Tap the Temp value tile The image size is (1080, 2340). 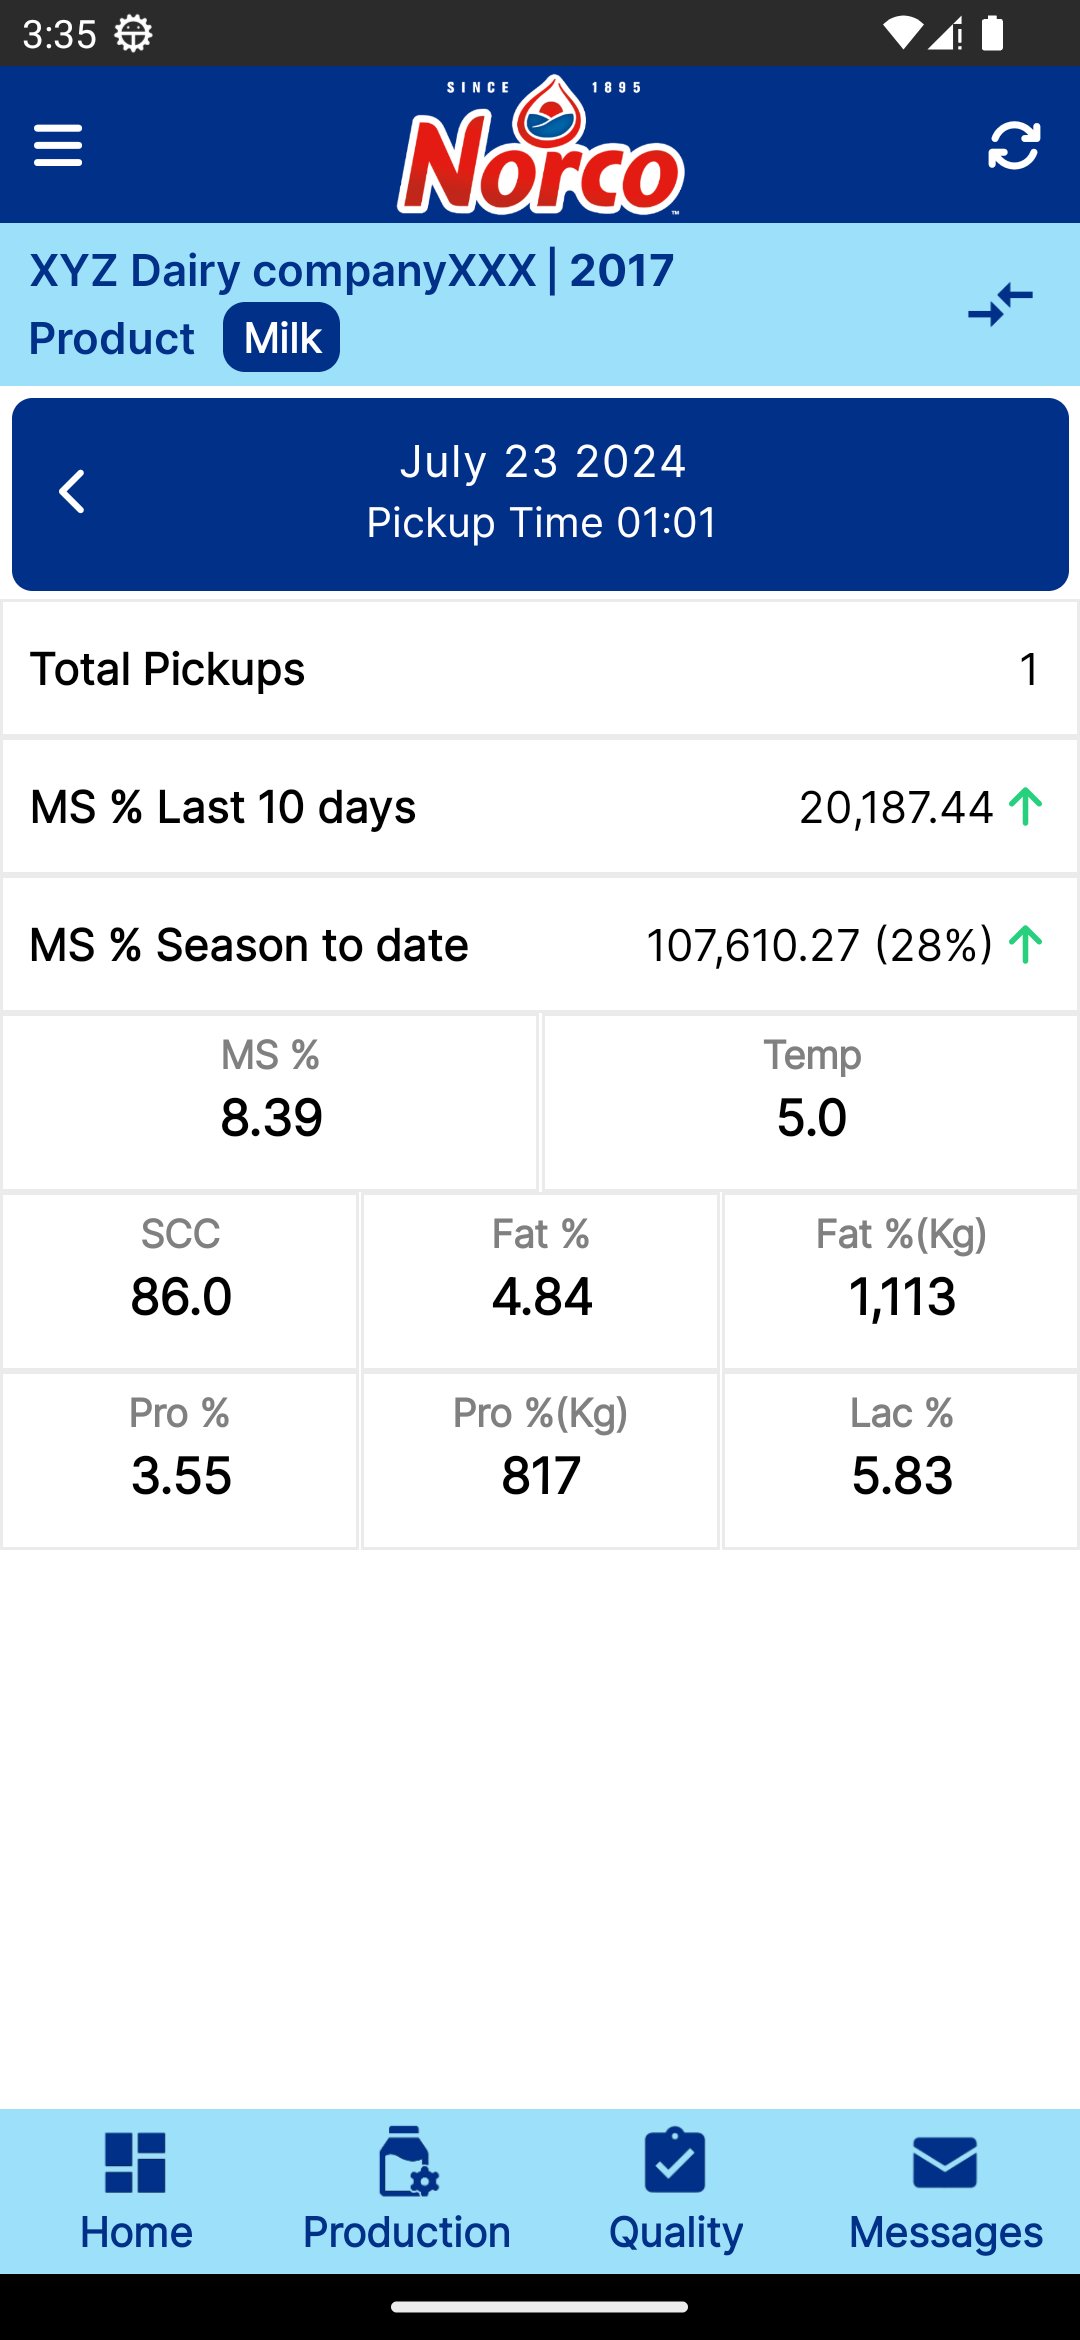(811, 1102)
